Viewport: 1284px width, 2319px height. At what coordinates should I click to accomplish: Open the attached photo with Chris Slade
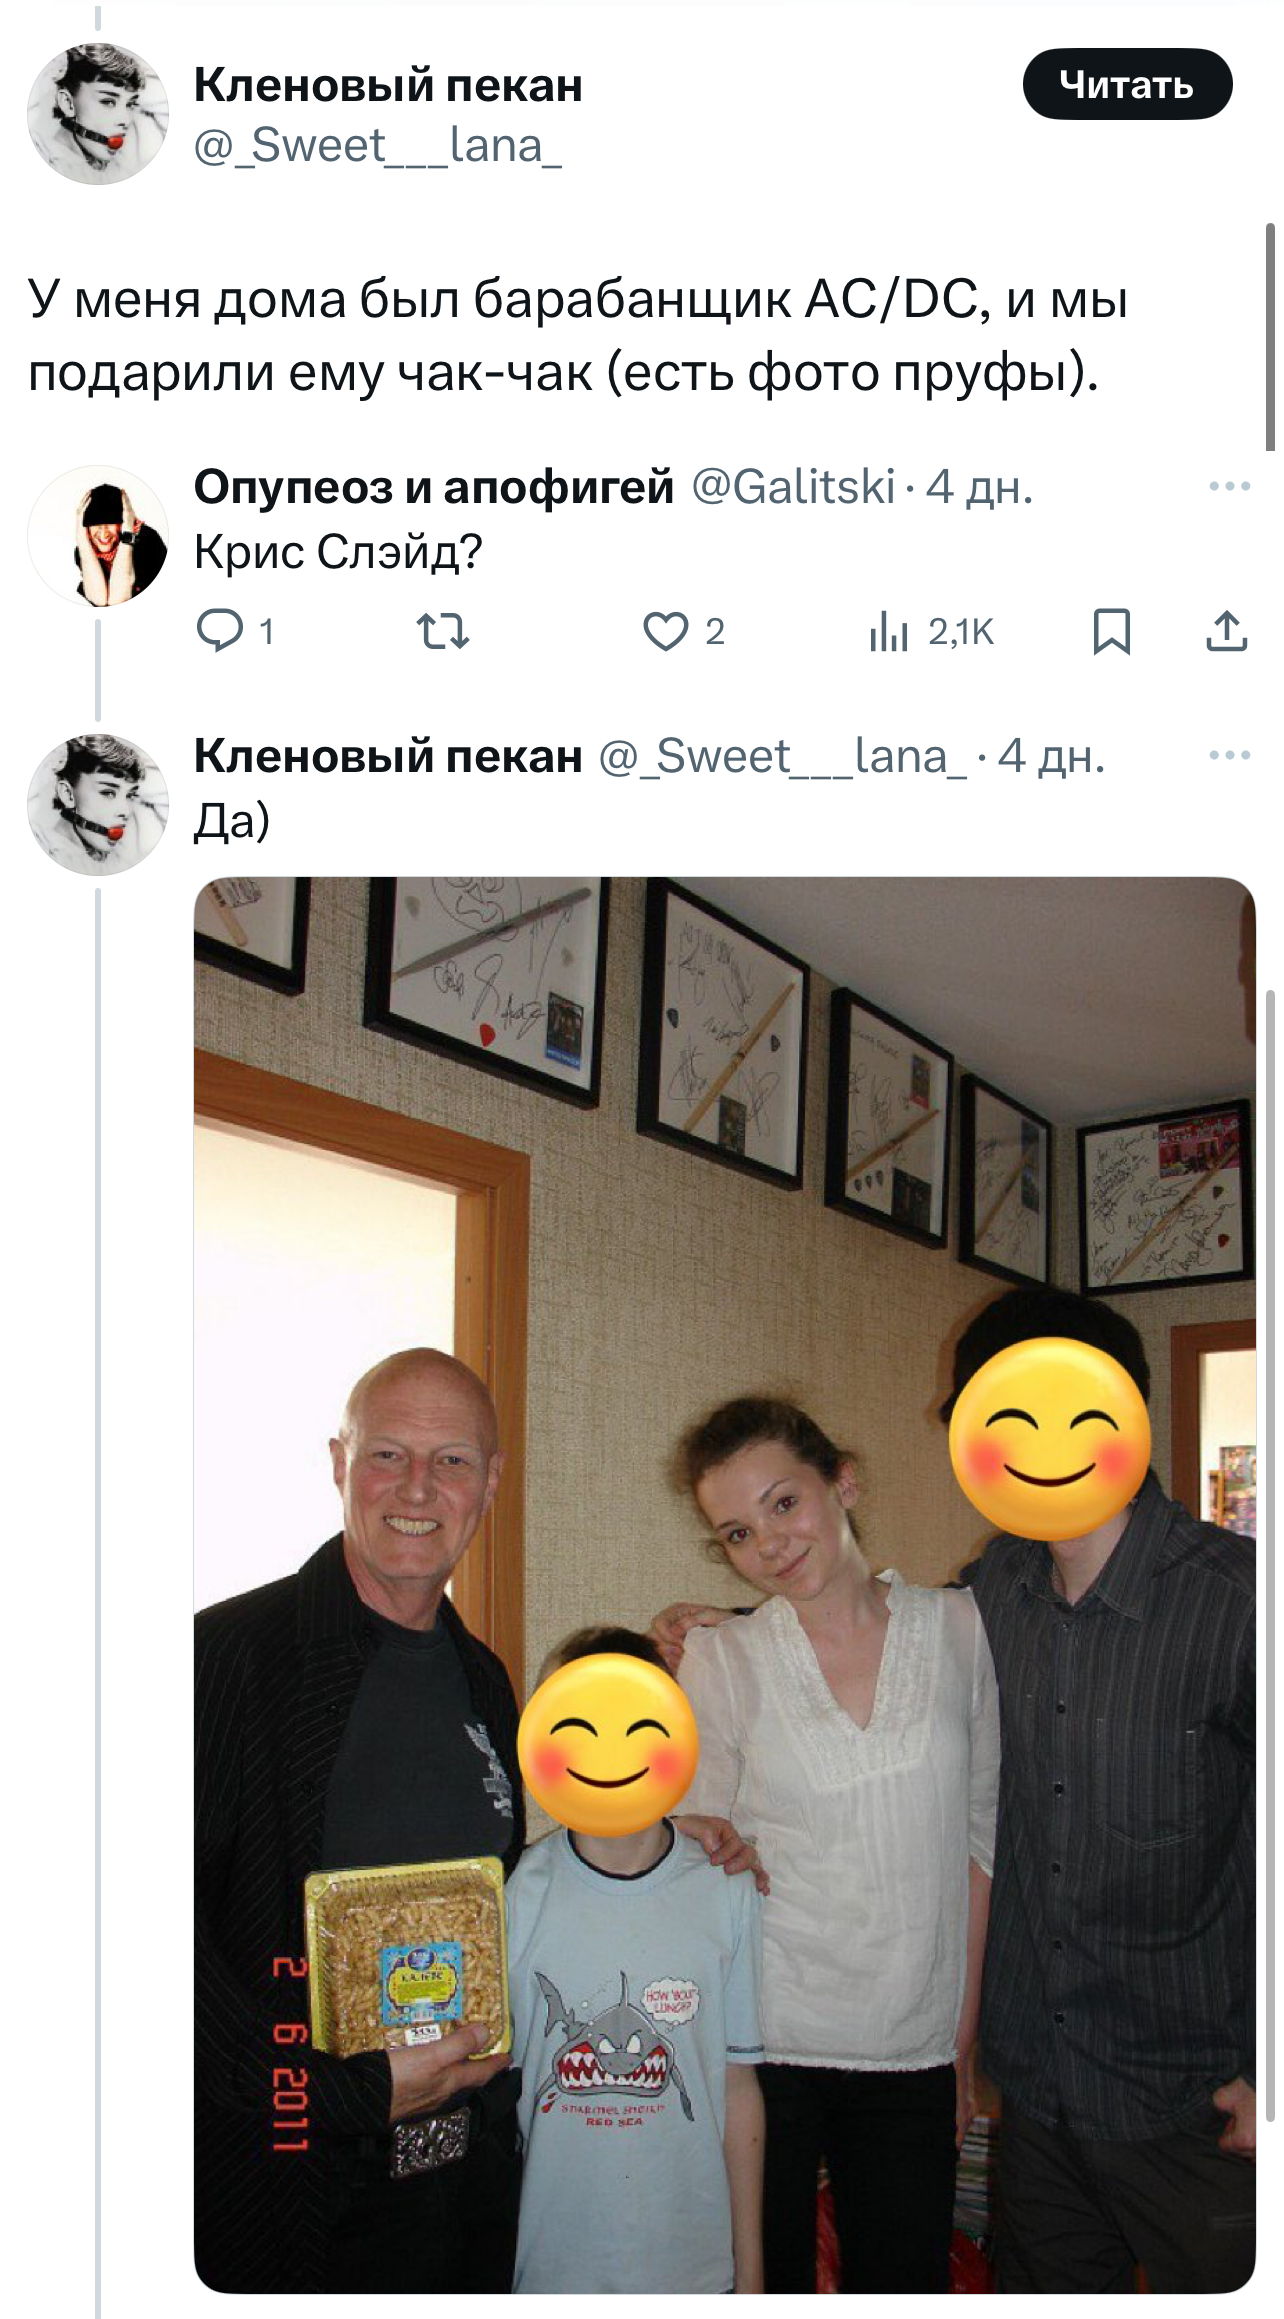pos(725,1585)
